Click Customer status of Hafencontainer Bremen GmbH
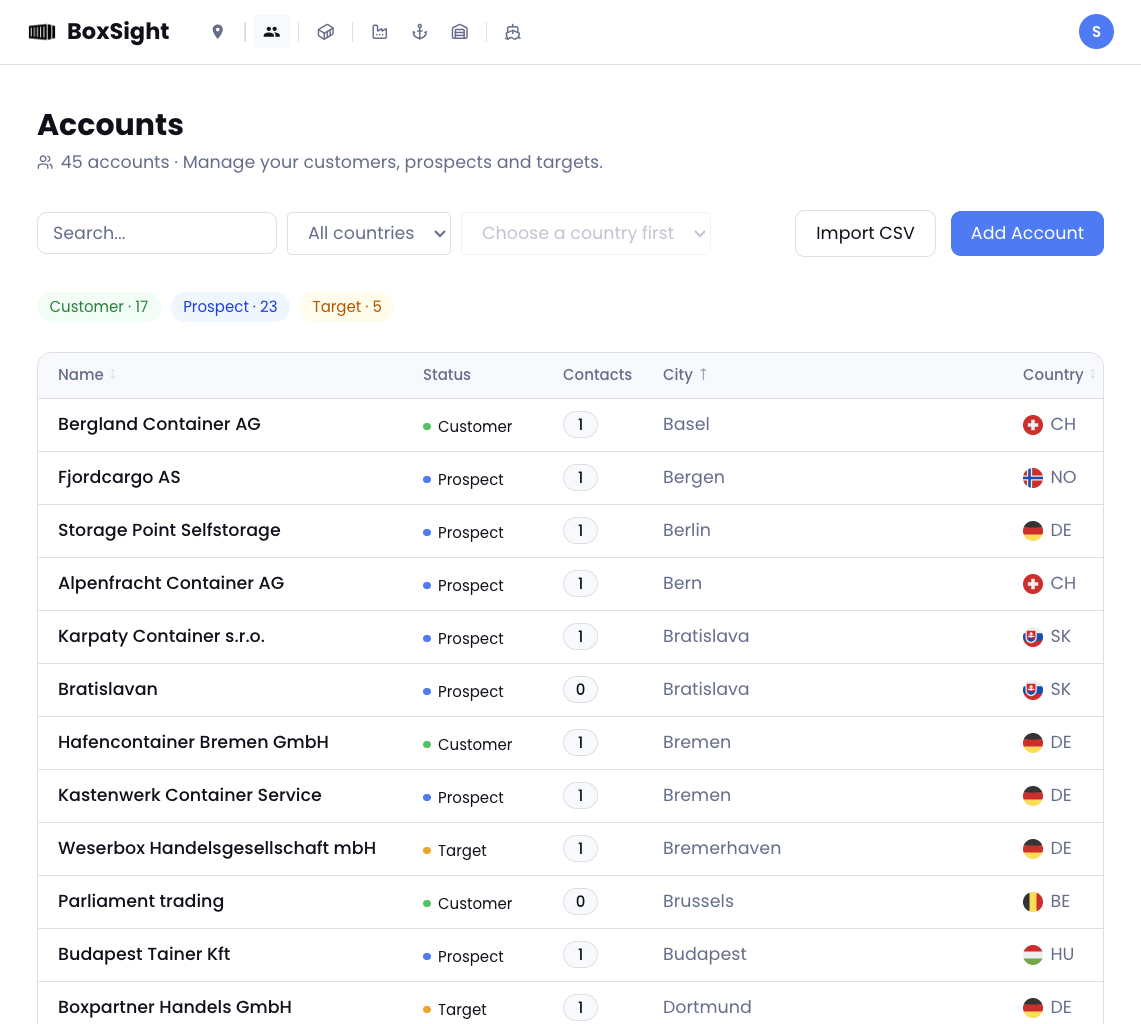1141x1024 pixels. pyautogui.click(x=468, y=745)
